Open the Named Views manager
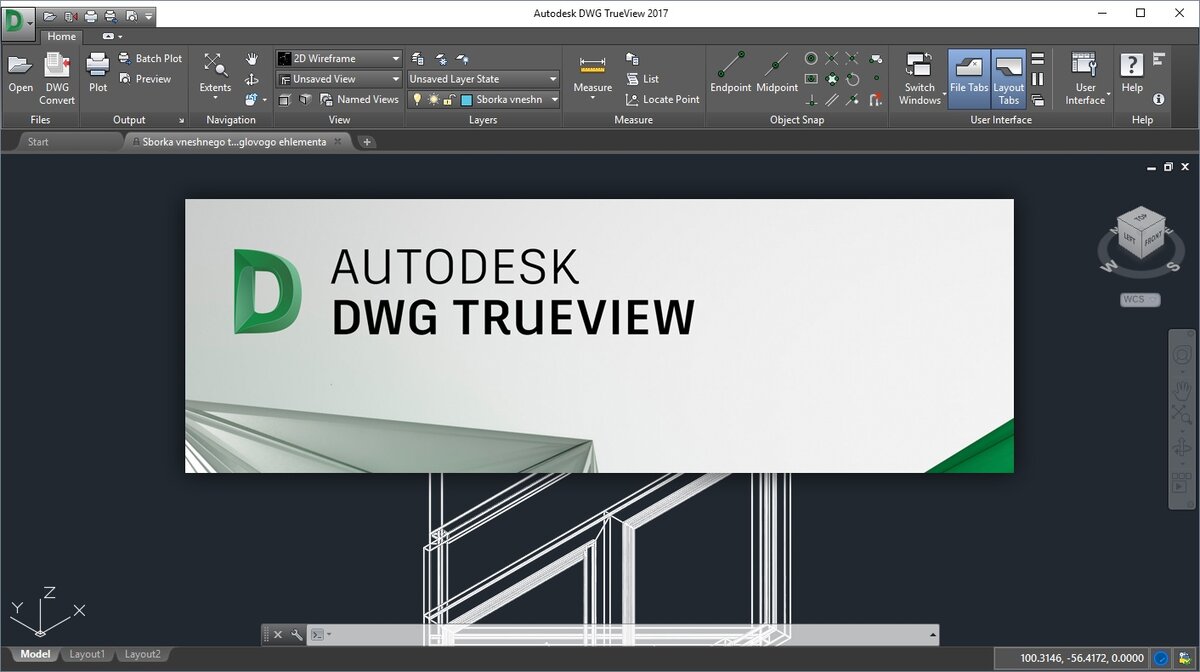The height and width of the screenshot is (672, 1200). 359,100
